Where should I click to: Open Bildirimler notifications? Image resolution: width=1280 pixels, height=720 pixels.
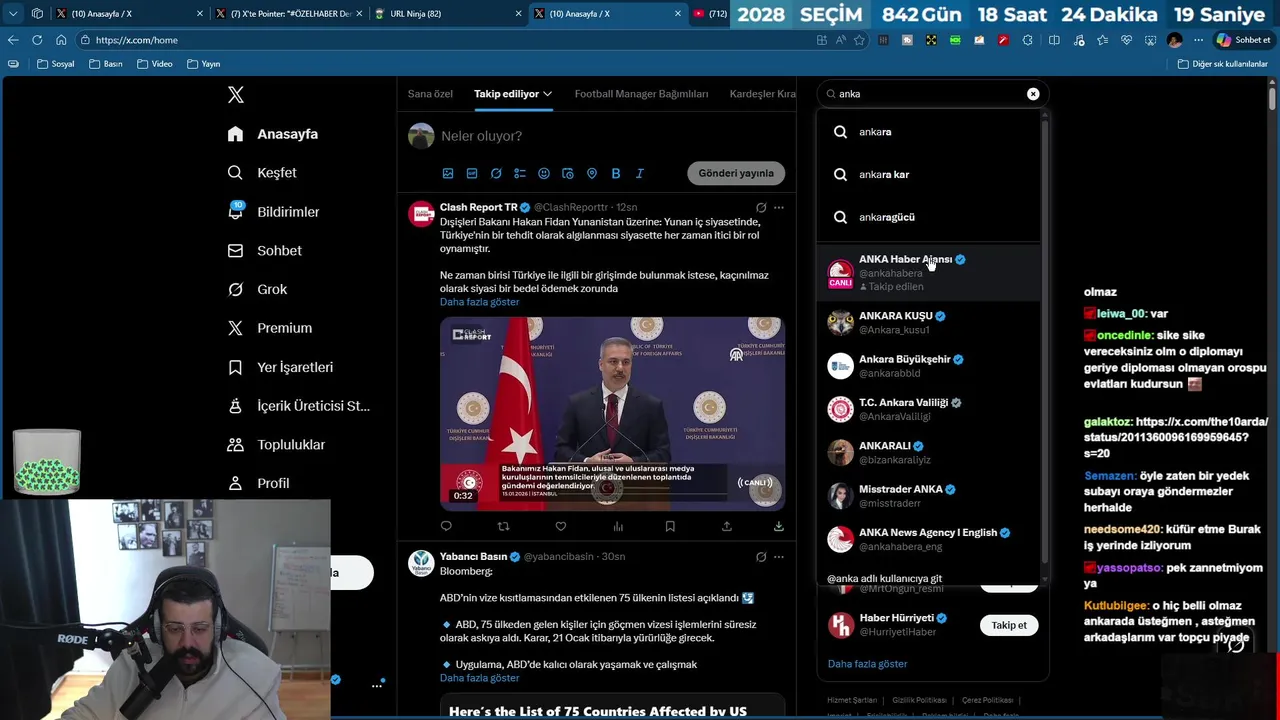274,212
